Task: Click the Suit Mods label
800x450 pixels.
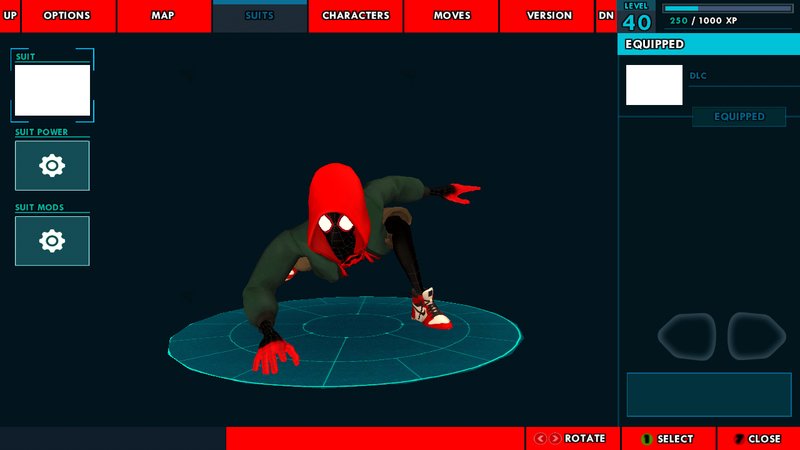Action: pos(39,207)
